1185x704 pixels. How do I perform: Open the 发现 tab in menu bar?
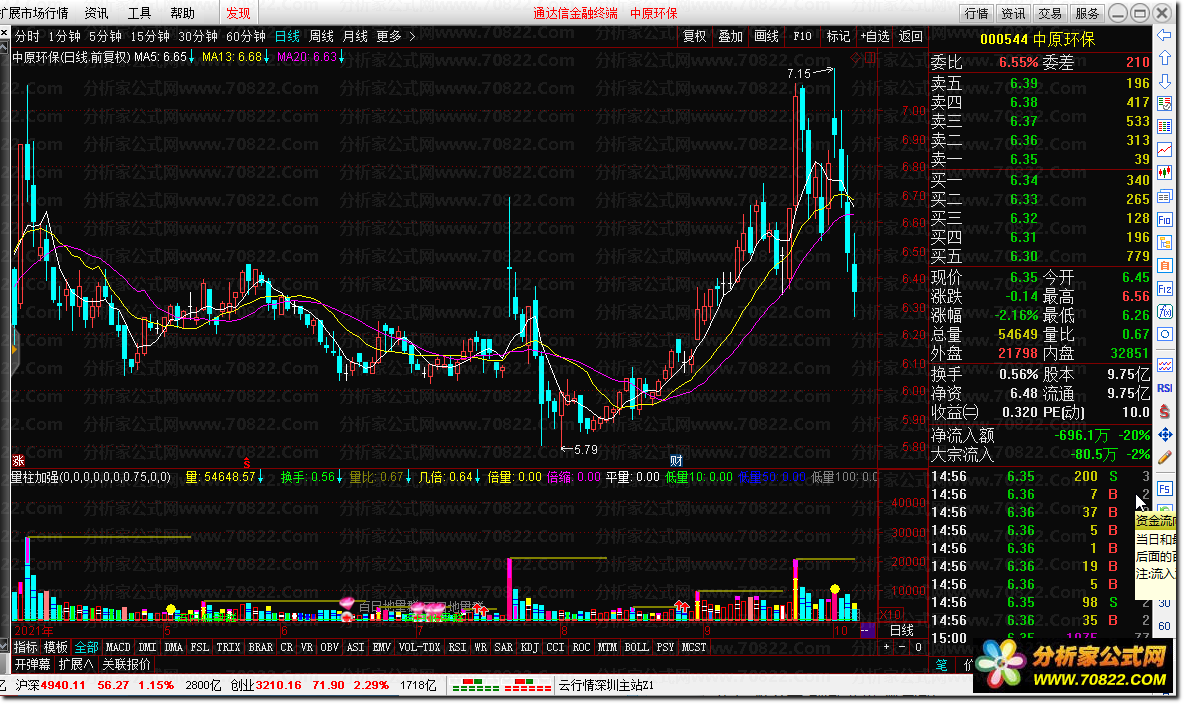(x=238, y=13)
